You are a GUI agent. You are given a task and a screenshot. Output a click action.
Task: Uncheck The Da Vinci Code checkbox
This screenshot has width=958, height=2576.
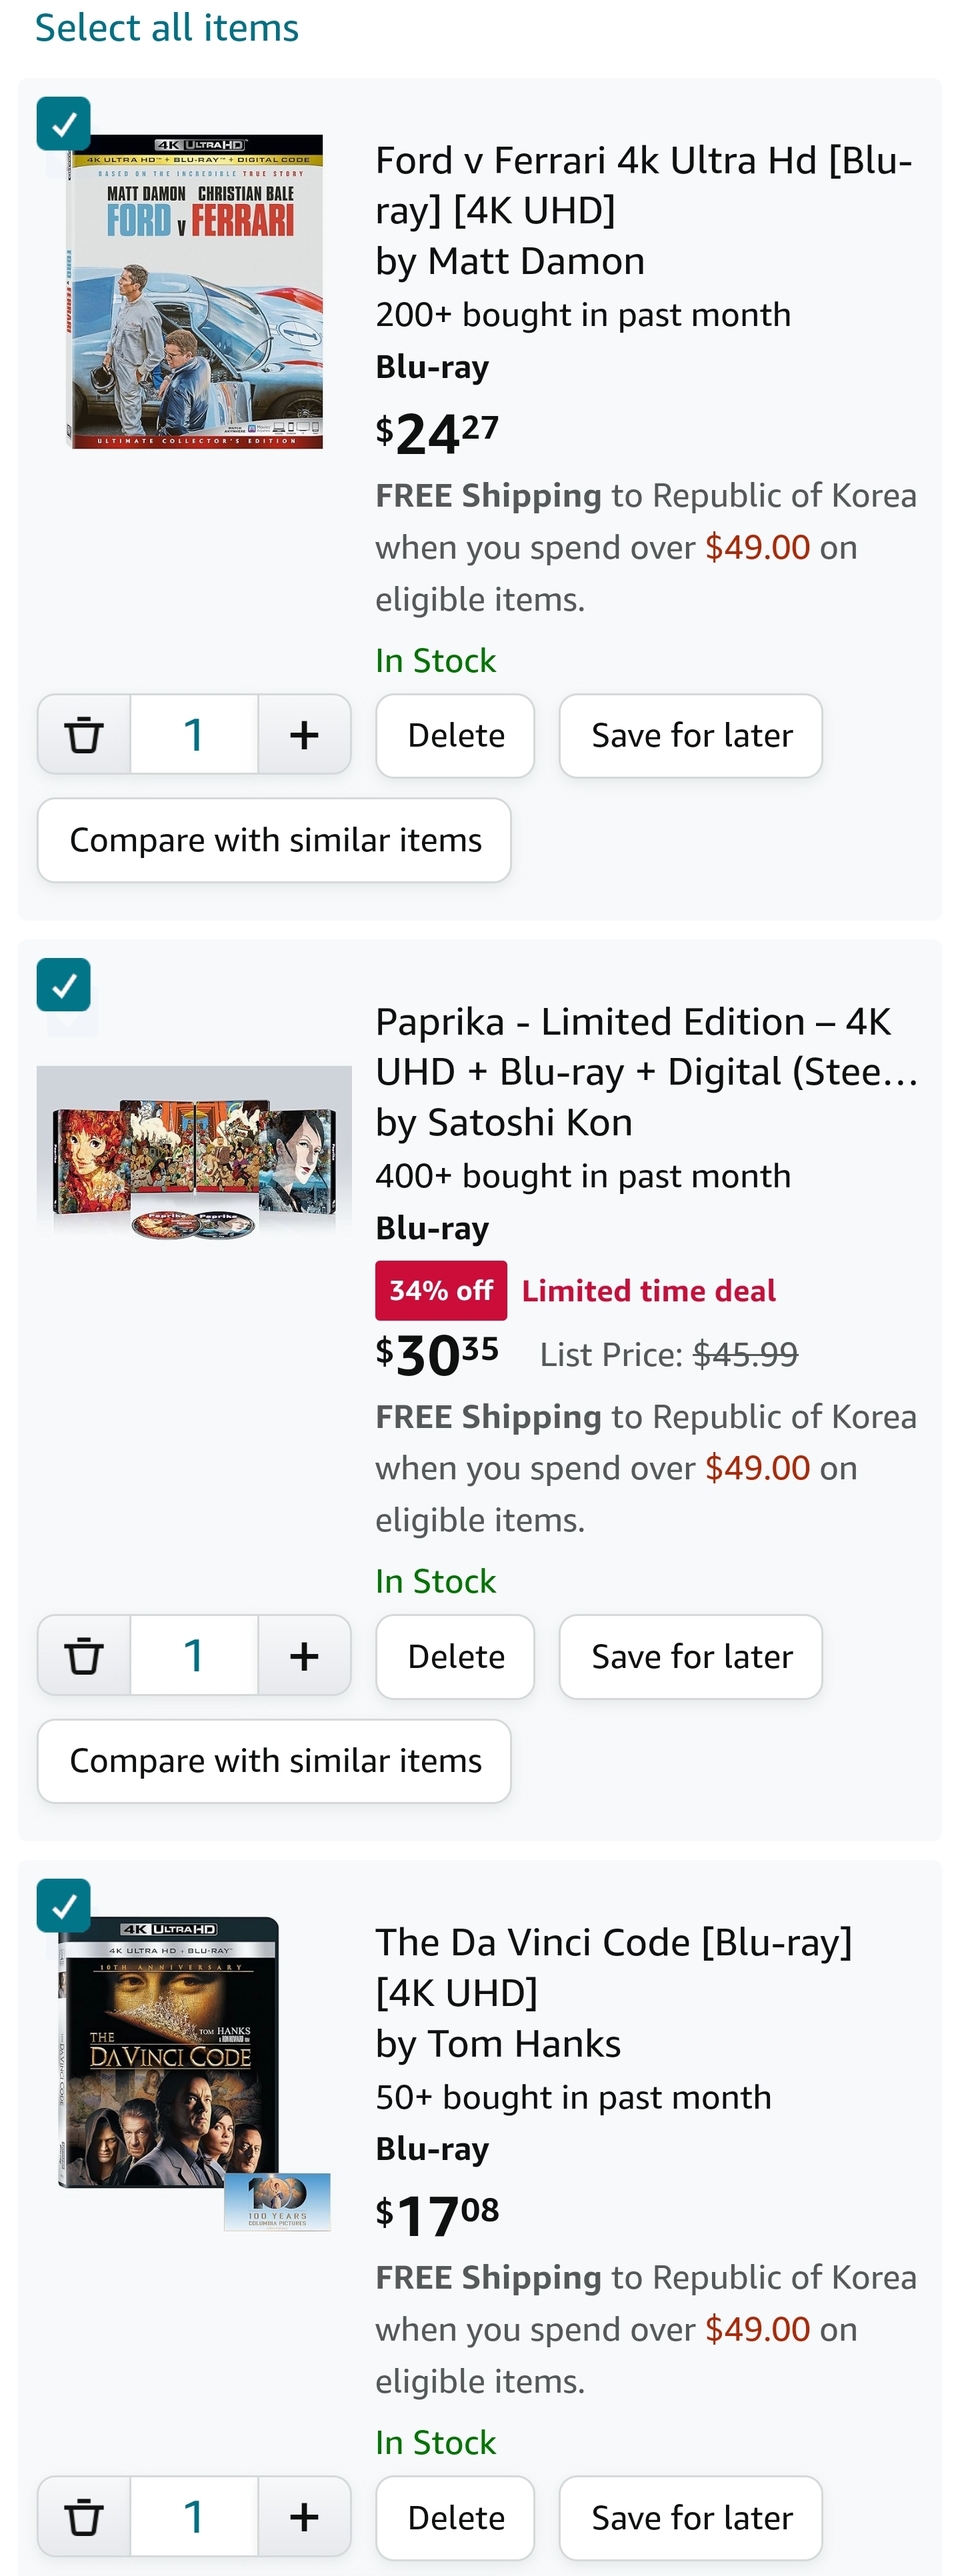(x=64, y=1906)
